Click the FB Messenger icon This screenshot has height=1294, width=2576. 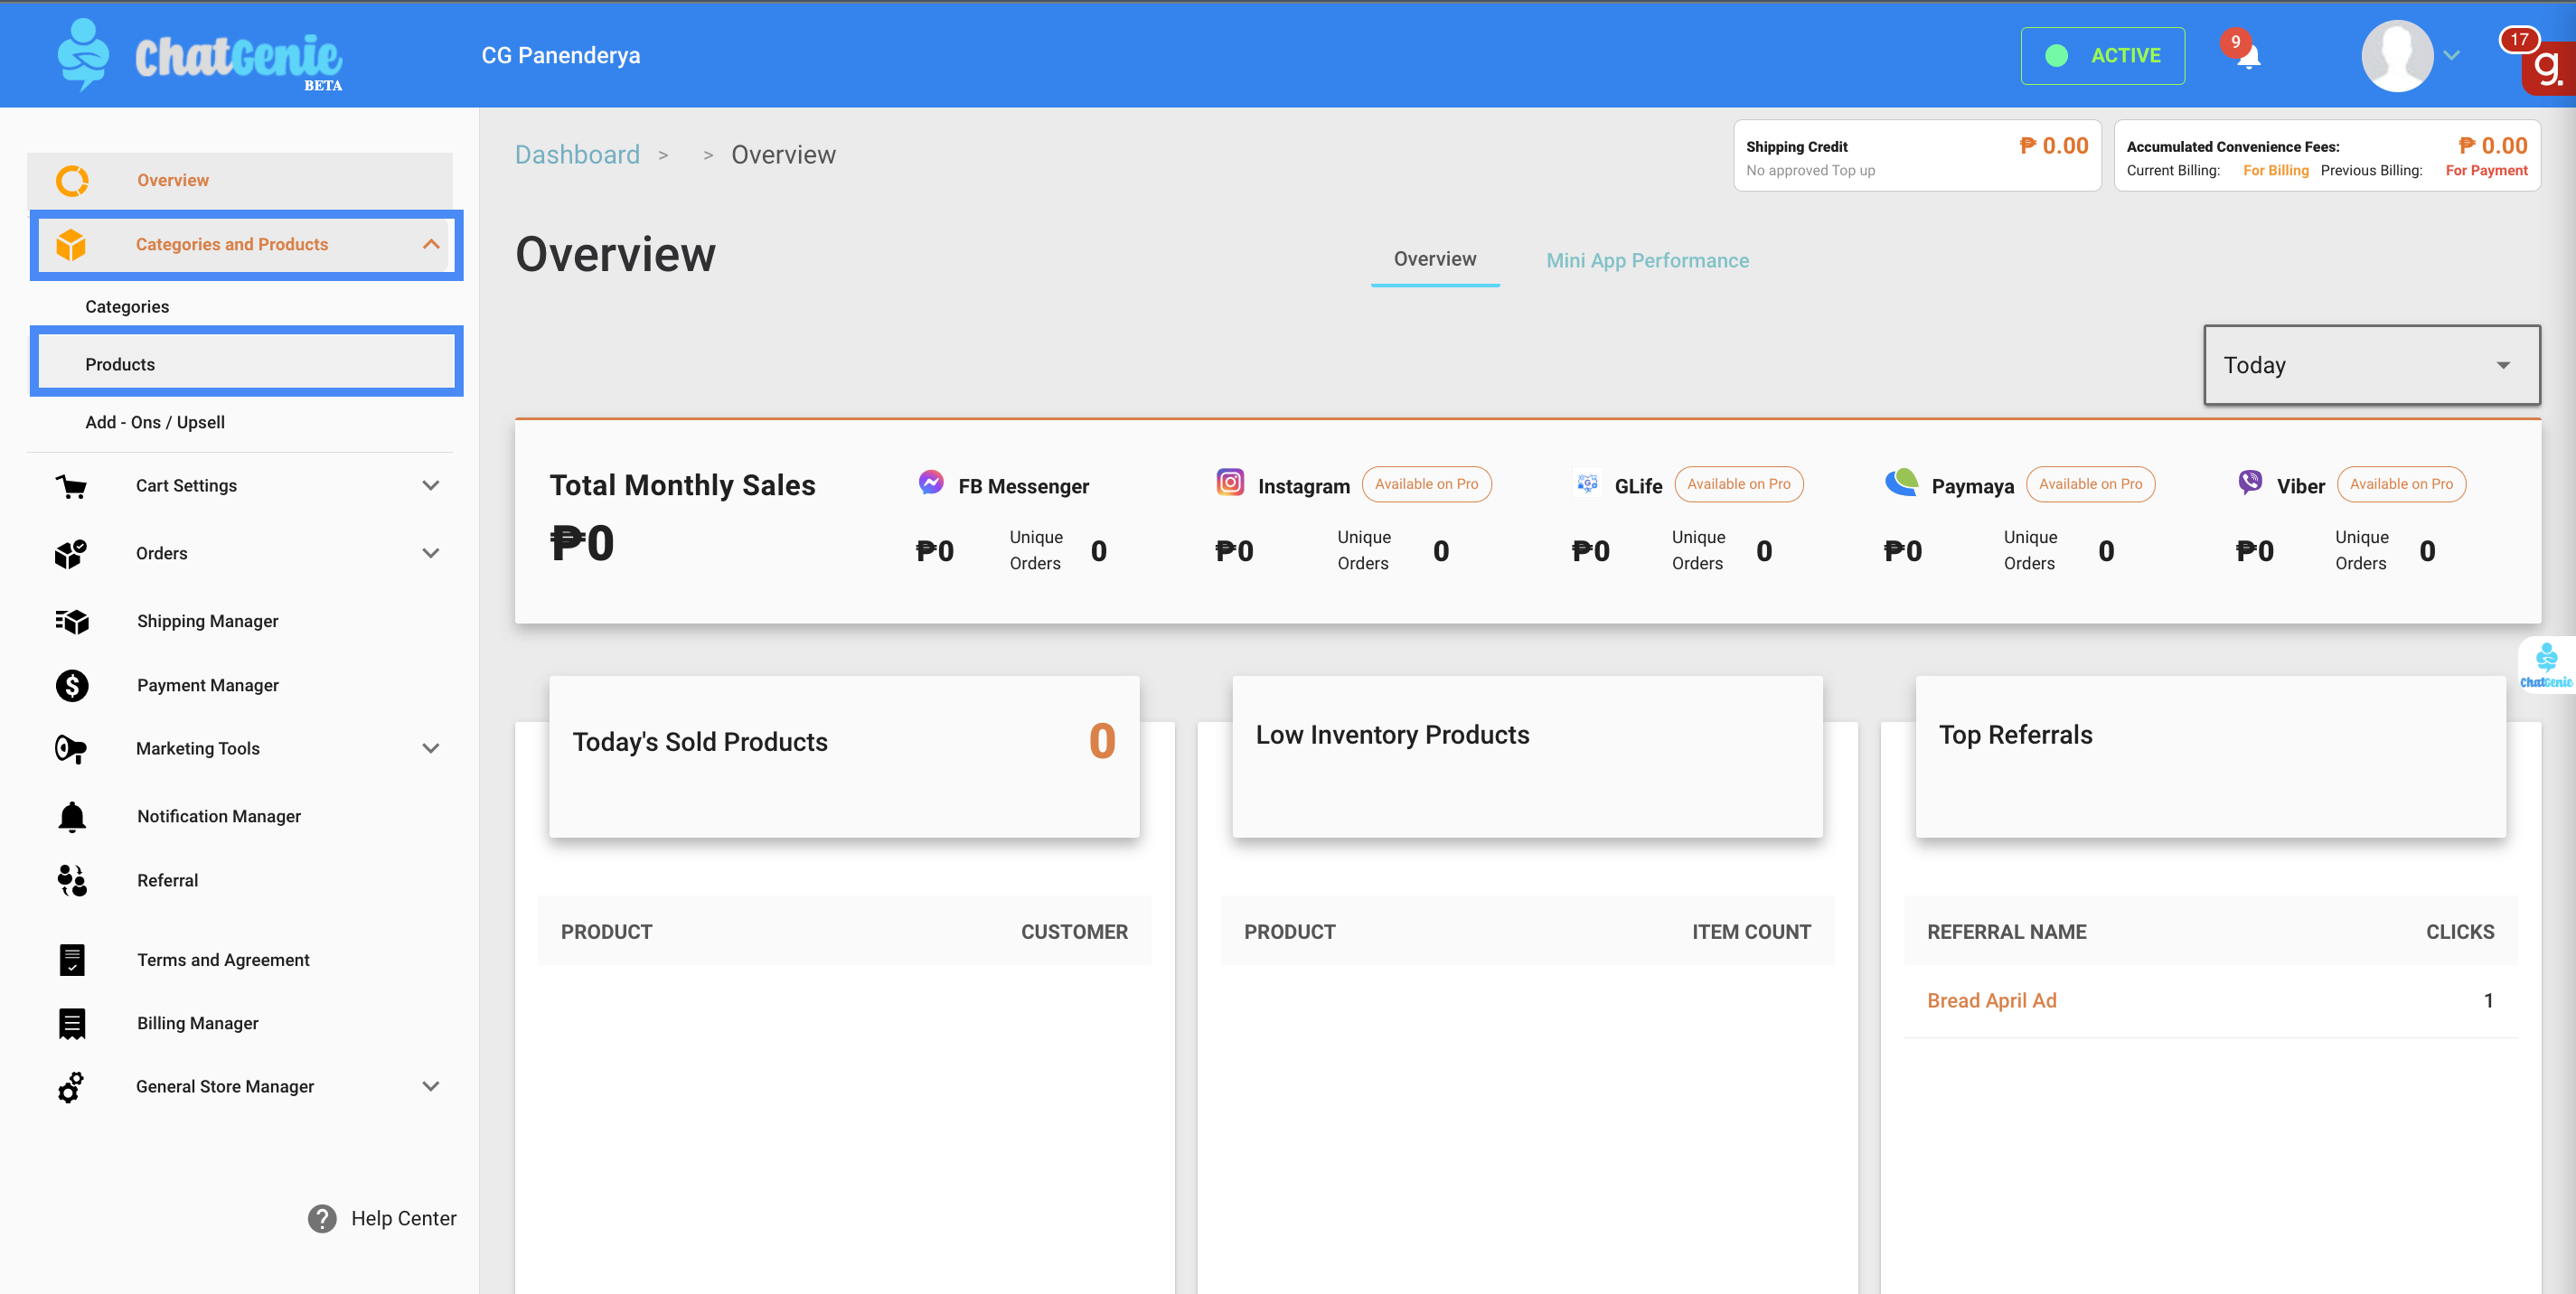(x=931, y=483)
